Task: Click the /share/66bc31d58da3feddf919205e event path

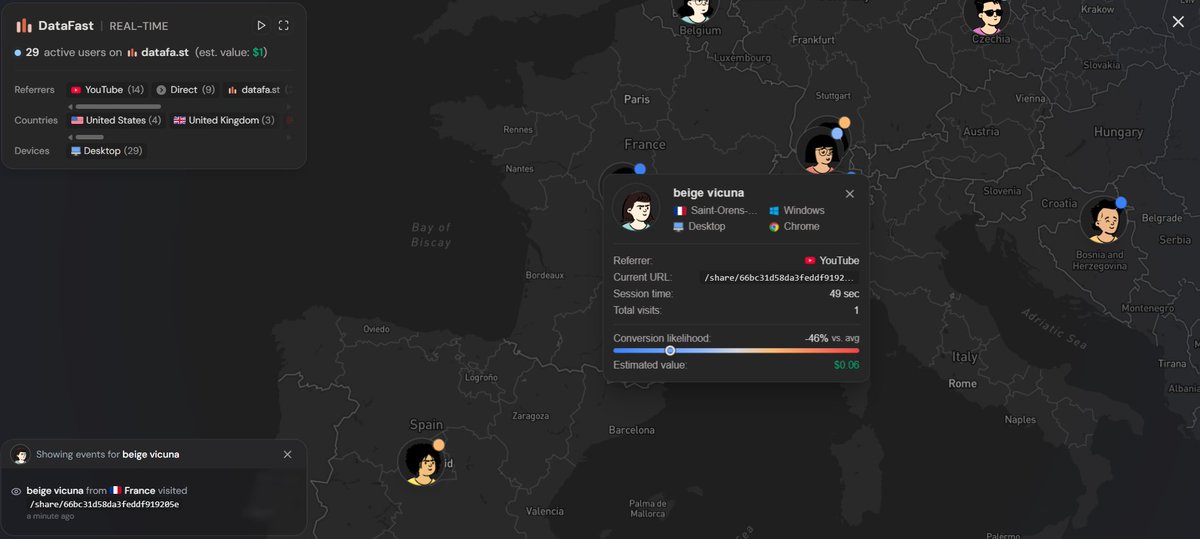Action: [x=104, y=504]
